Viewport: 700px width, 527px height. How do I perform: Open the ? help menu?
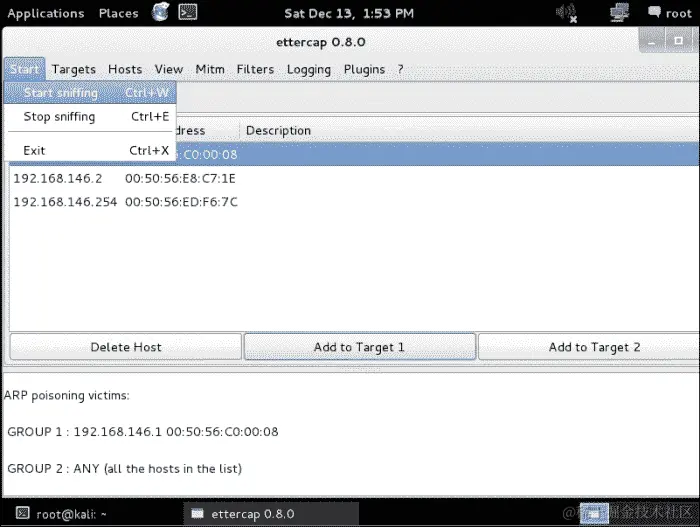[x=400, y=69]
